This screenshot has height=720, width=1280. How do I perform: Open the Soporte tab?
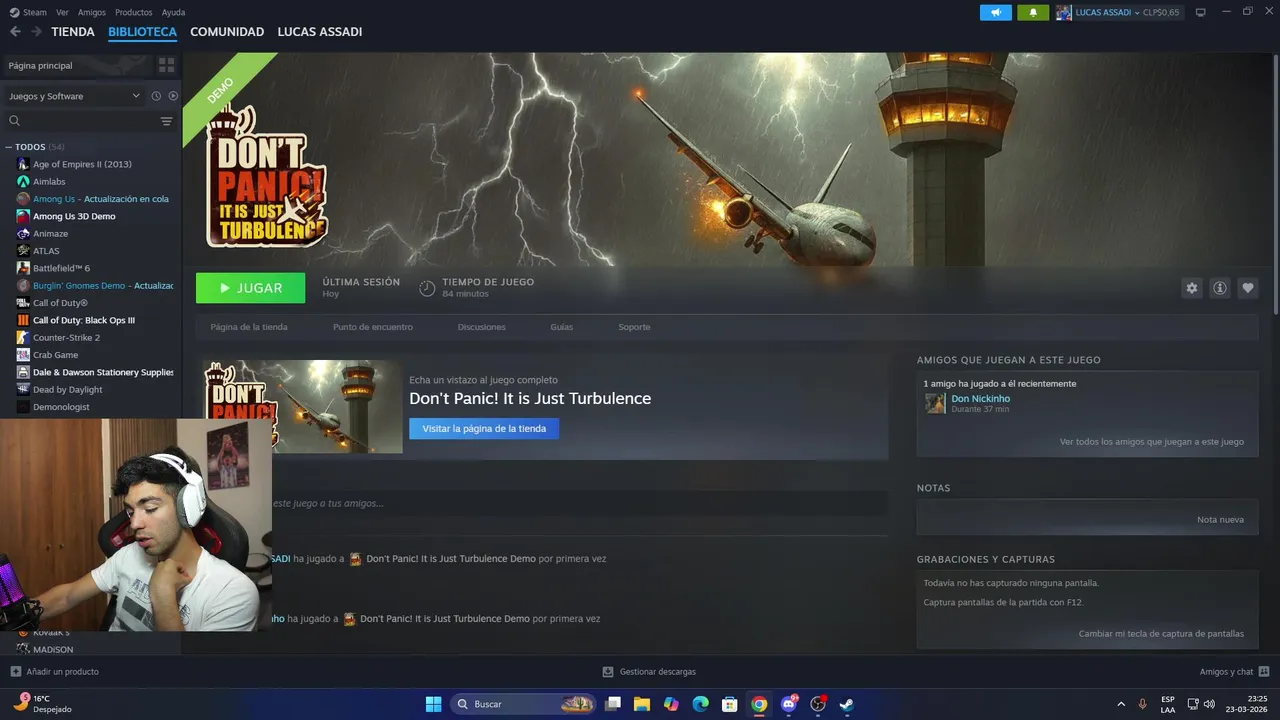coord(634,327)
